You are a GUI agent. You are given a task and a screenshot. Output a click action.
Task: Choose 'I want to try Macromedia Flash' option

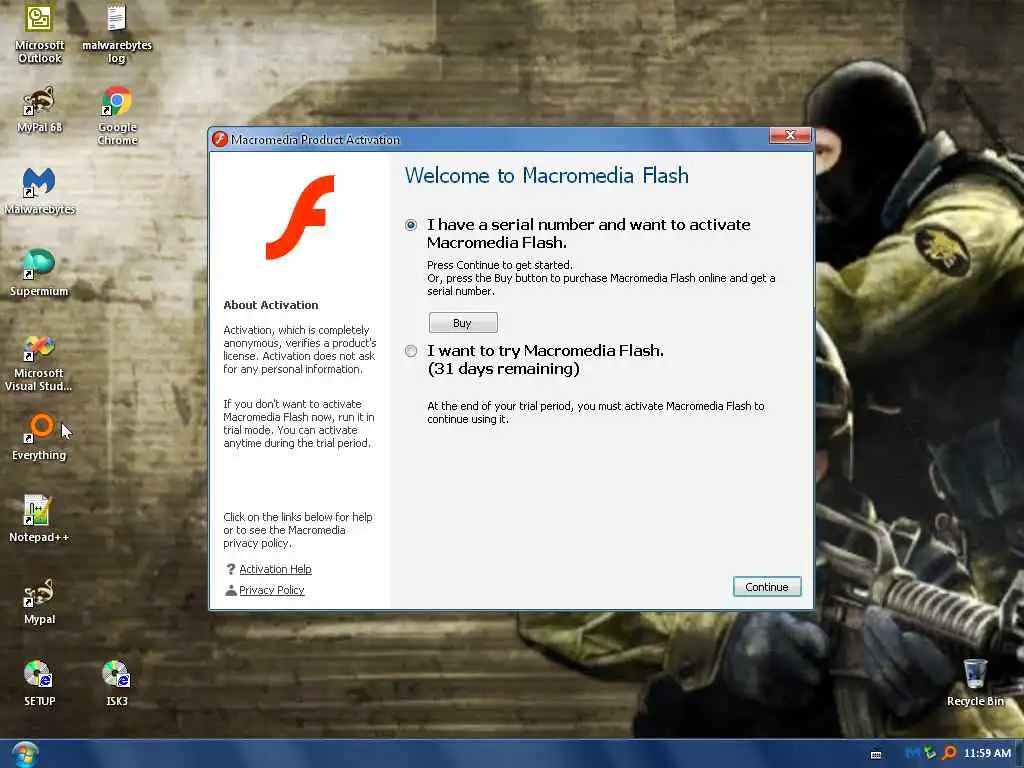click(x=411, y=351)
